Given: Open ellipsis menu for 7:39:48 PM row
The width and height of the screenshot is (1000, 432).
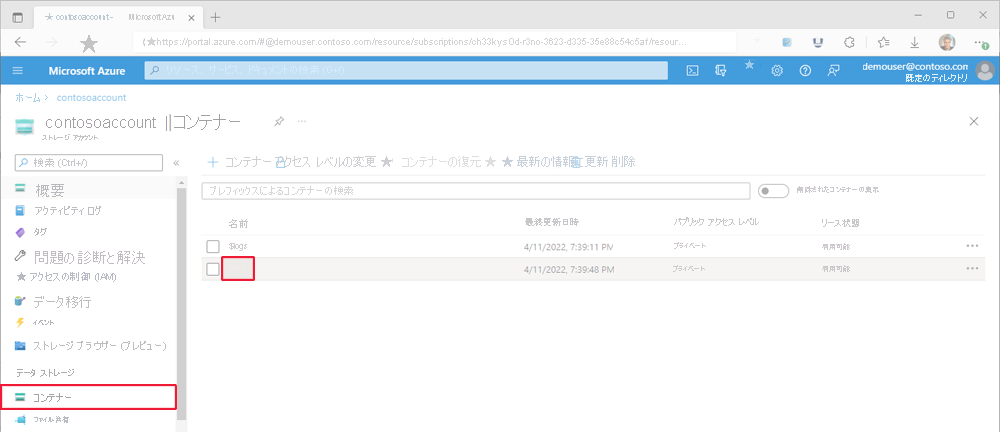Looking at the screenshot, I should [972, 269].
